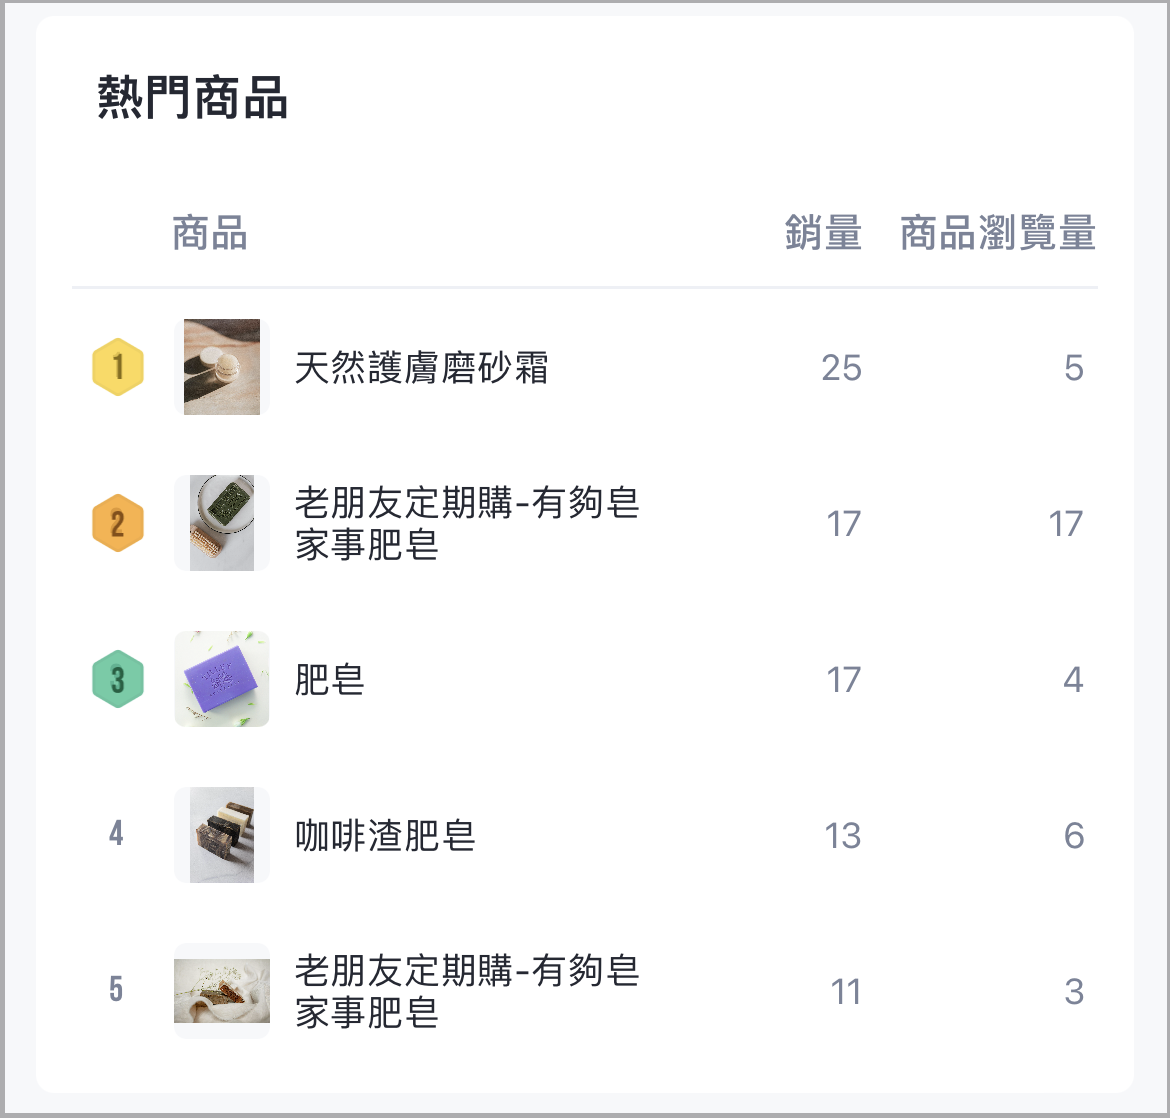Click sales value 25 for top product
Screen dimensions: 1170x1118
[842, 368]
